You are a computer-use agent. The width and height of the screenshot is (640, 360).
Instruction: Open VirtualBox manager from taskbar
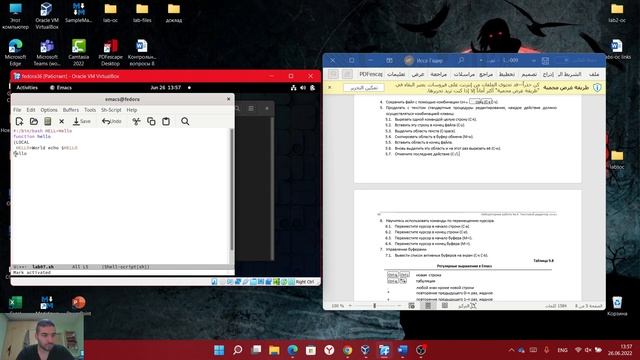[366, 350]
